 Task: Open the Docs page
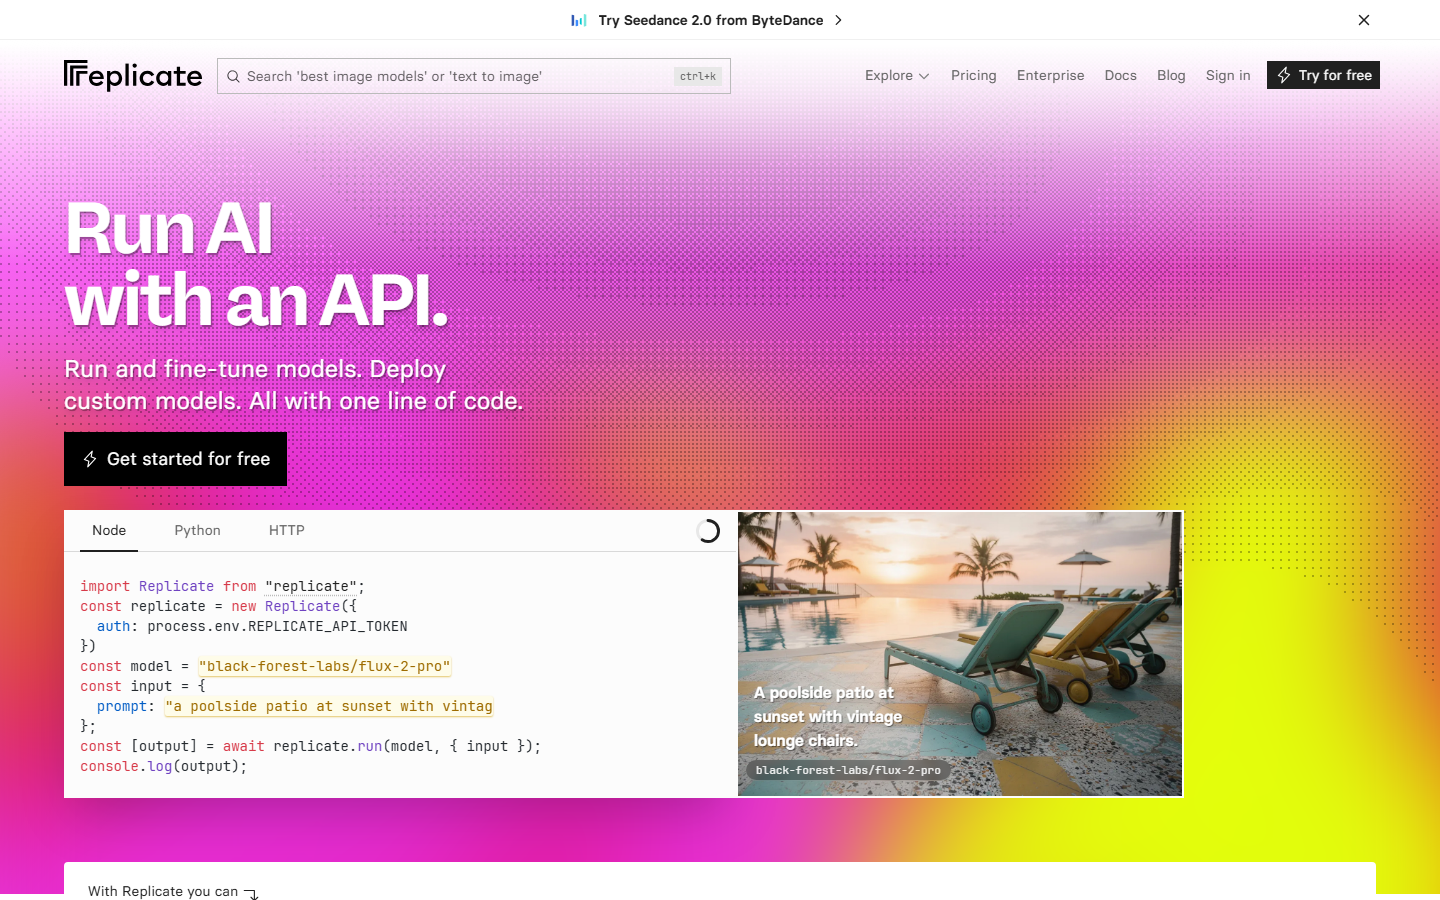[x=1120, y=75]
